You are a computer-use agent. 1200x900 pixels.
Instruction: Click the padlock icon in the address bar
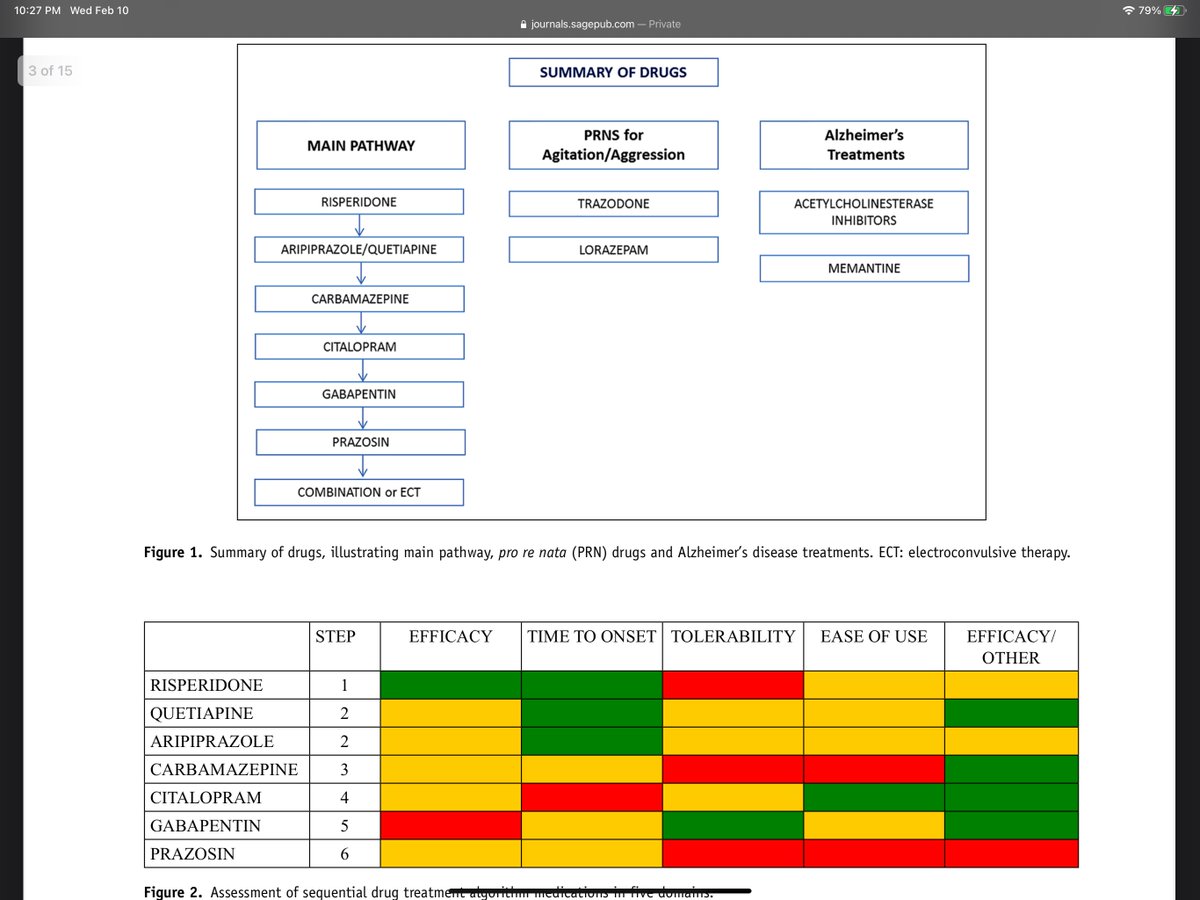(x=524, y=24)
